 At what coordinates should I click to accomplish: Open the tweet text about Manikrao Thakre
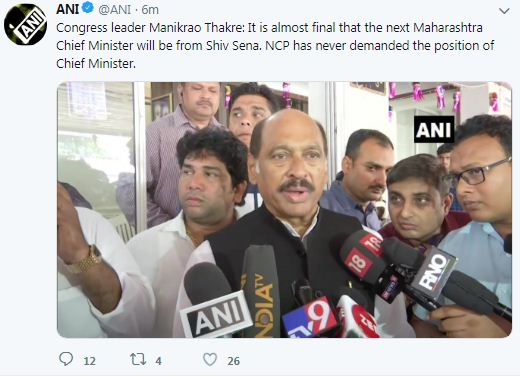[275, 46]
